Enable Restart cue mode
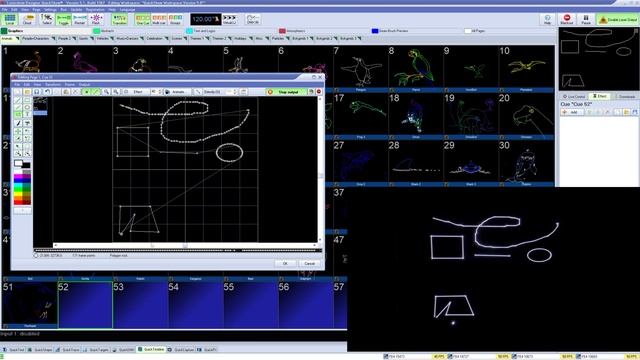 (x=80, y=19)
